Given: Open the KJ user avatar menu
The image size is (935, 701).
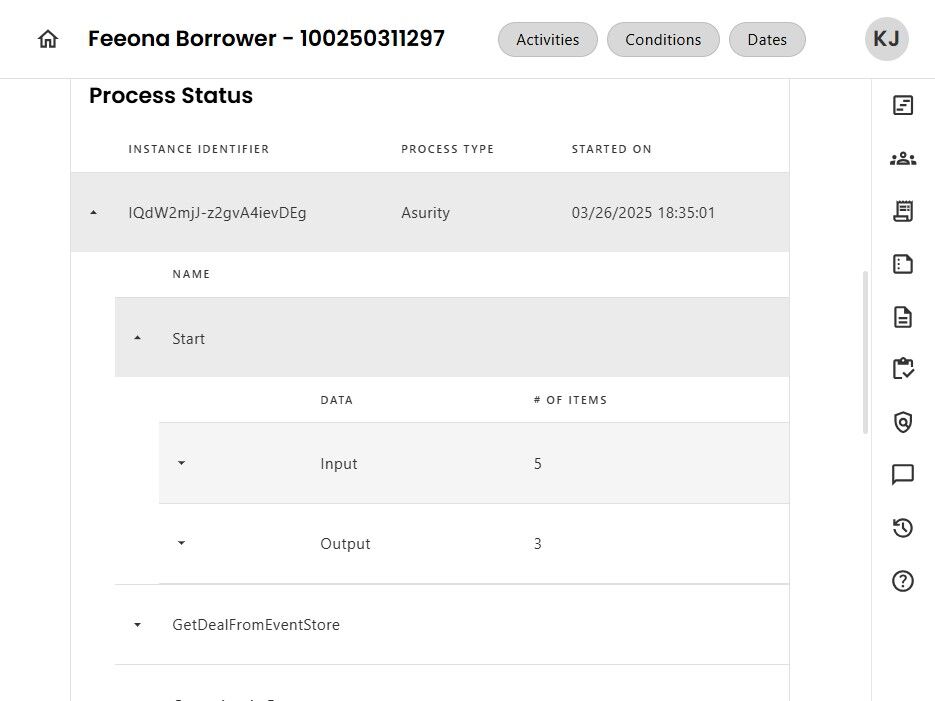Looking at the screenshot, I should (886, 39).
